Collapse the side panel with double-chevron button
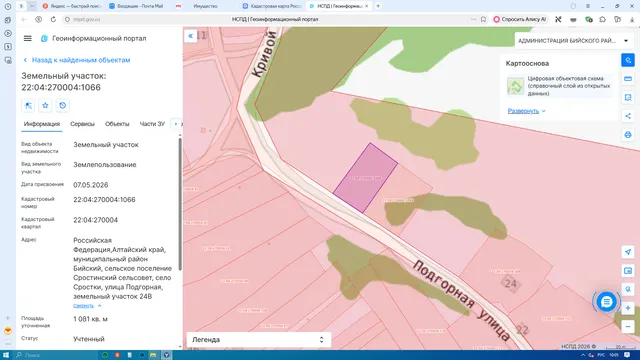 [191, 36]
